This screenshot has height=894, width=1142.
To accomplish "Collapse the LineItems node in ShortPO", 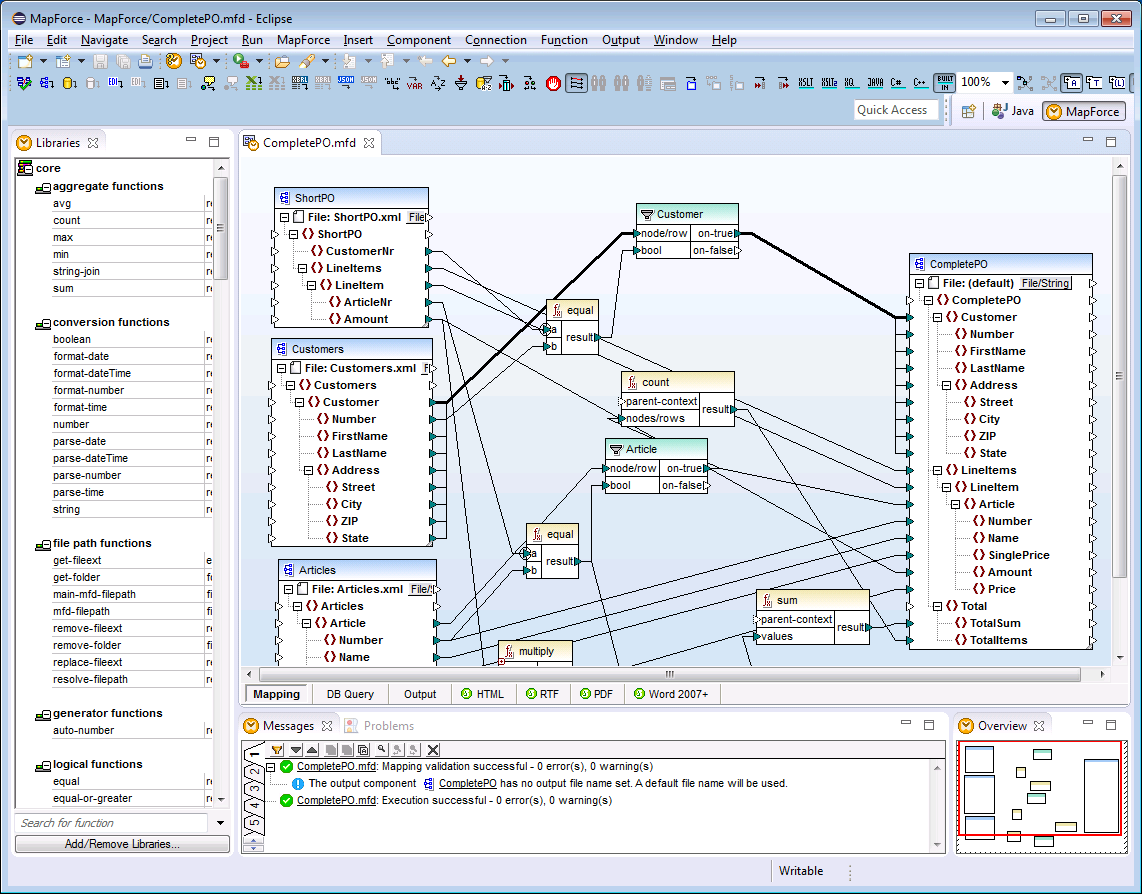I will [x=302, y=268].
